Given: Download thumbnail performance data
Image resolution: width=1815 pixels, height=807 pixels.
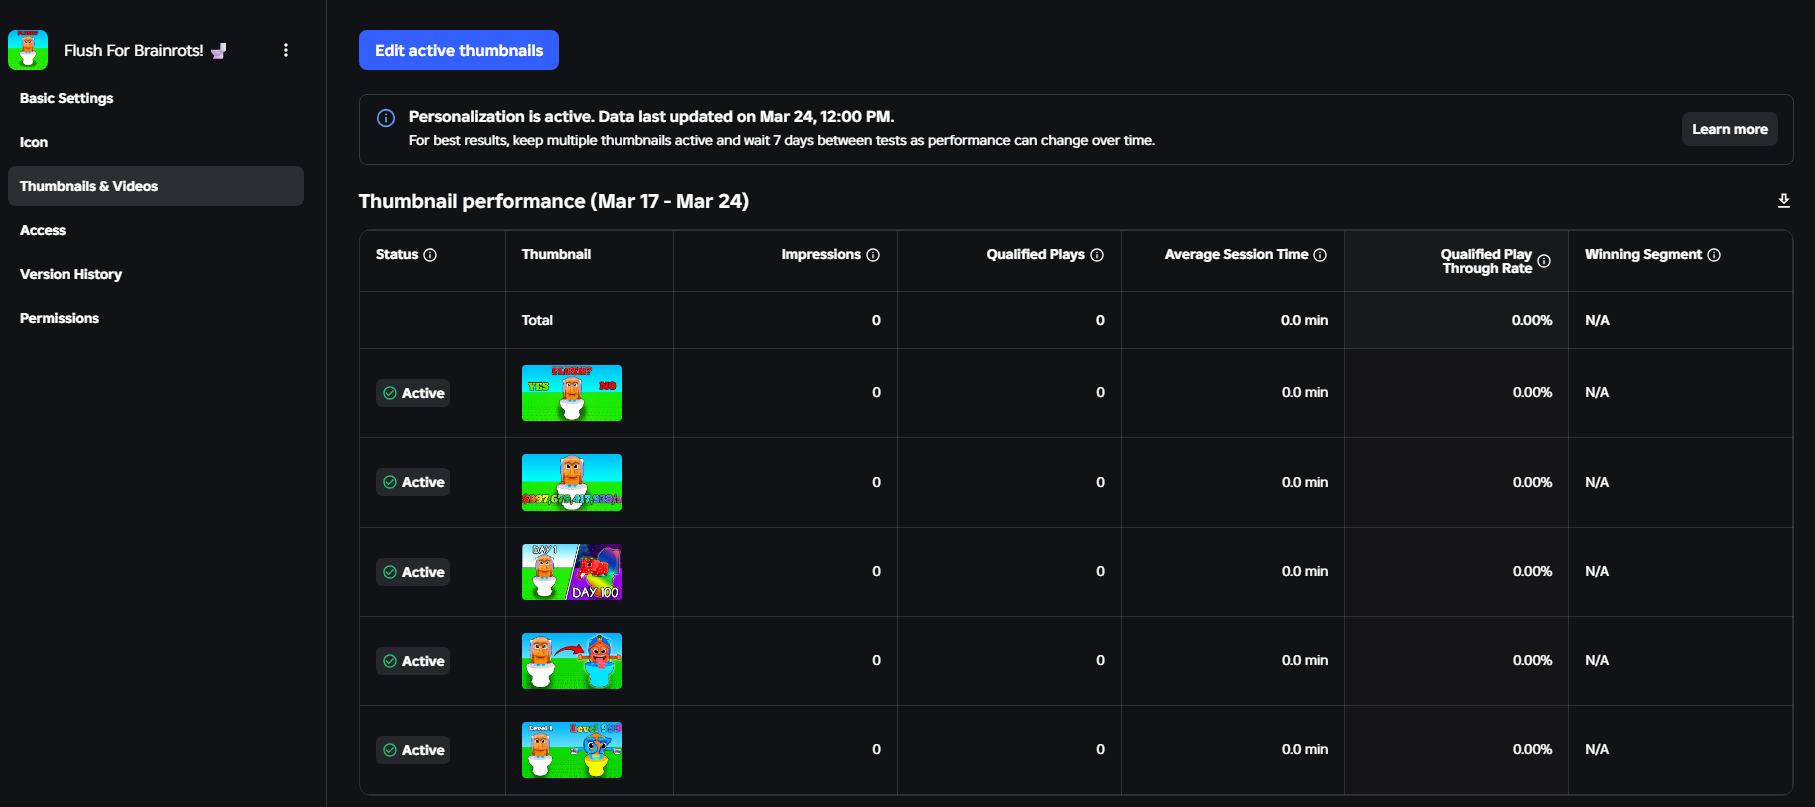Looking at the screenshot, I should click(1783, 201).
